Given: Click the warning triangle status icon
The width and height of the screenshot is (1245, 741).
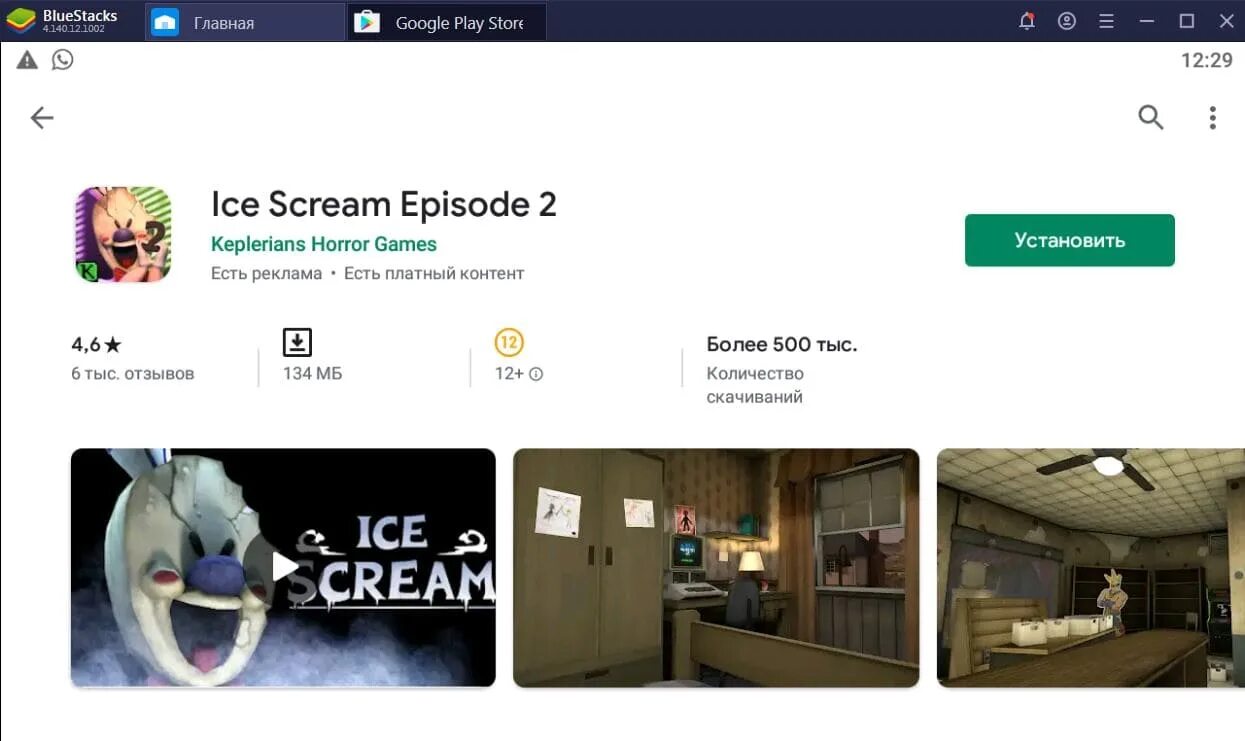Looking at the screenshot, I should pyautogui.click(x=27, y=60).
